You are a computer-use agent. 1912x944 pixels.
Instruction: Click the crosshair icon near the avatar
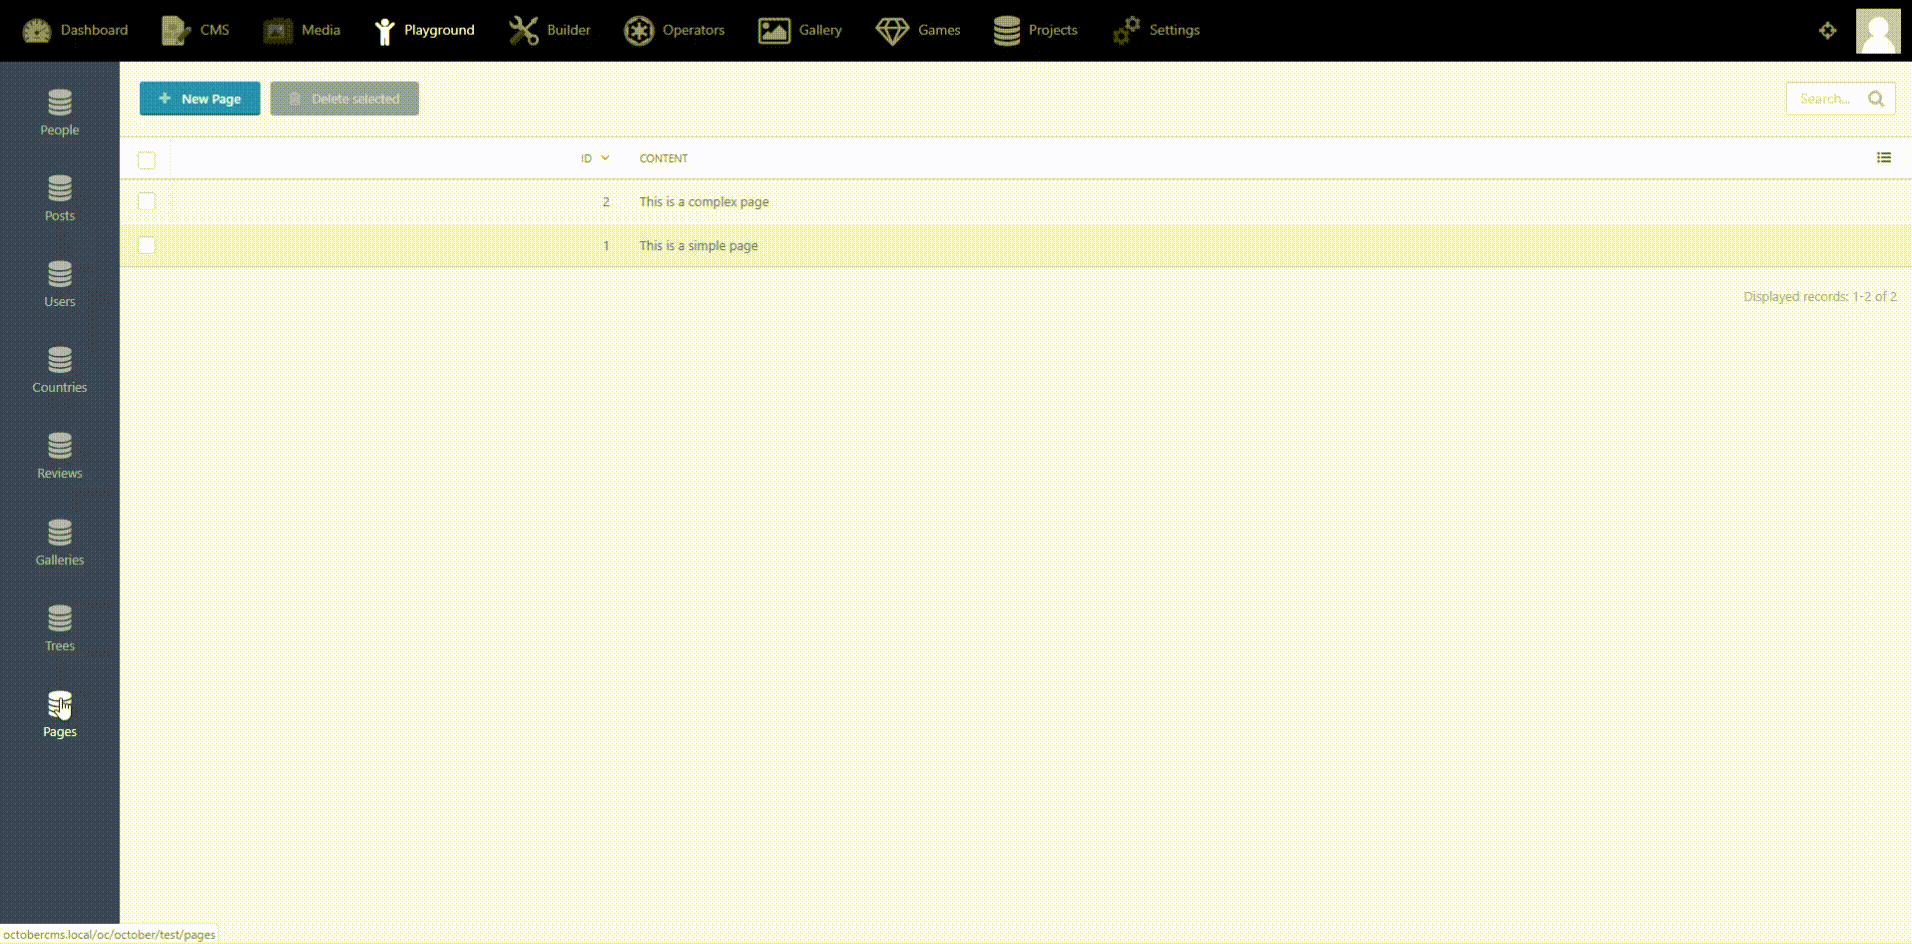pyautogui.click(x=1828, y=31)
